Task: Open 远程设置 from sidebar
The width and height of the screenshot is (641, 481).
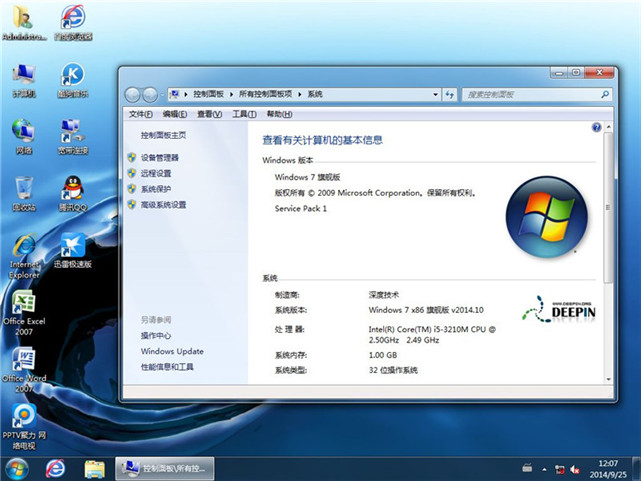Action: pyautogui.click(x=156, y=173)
